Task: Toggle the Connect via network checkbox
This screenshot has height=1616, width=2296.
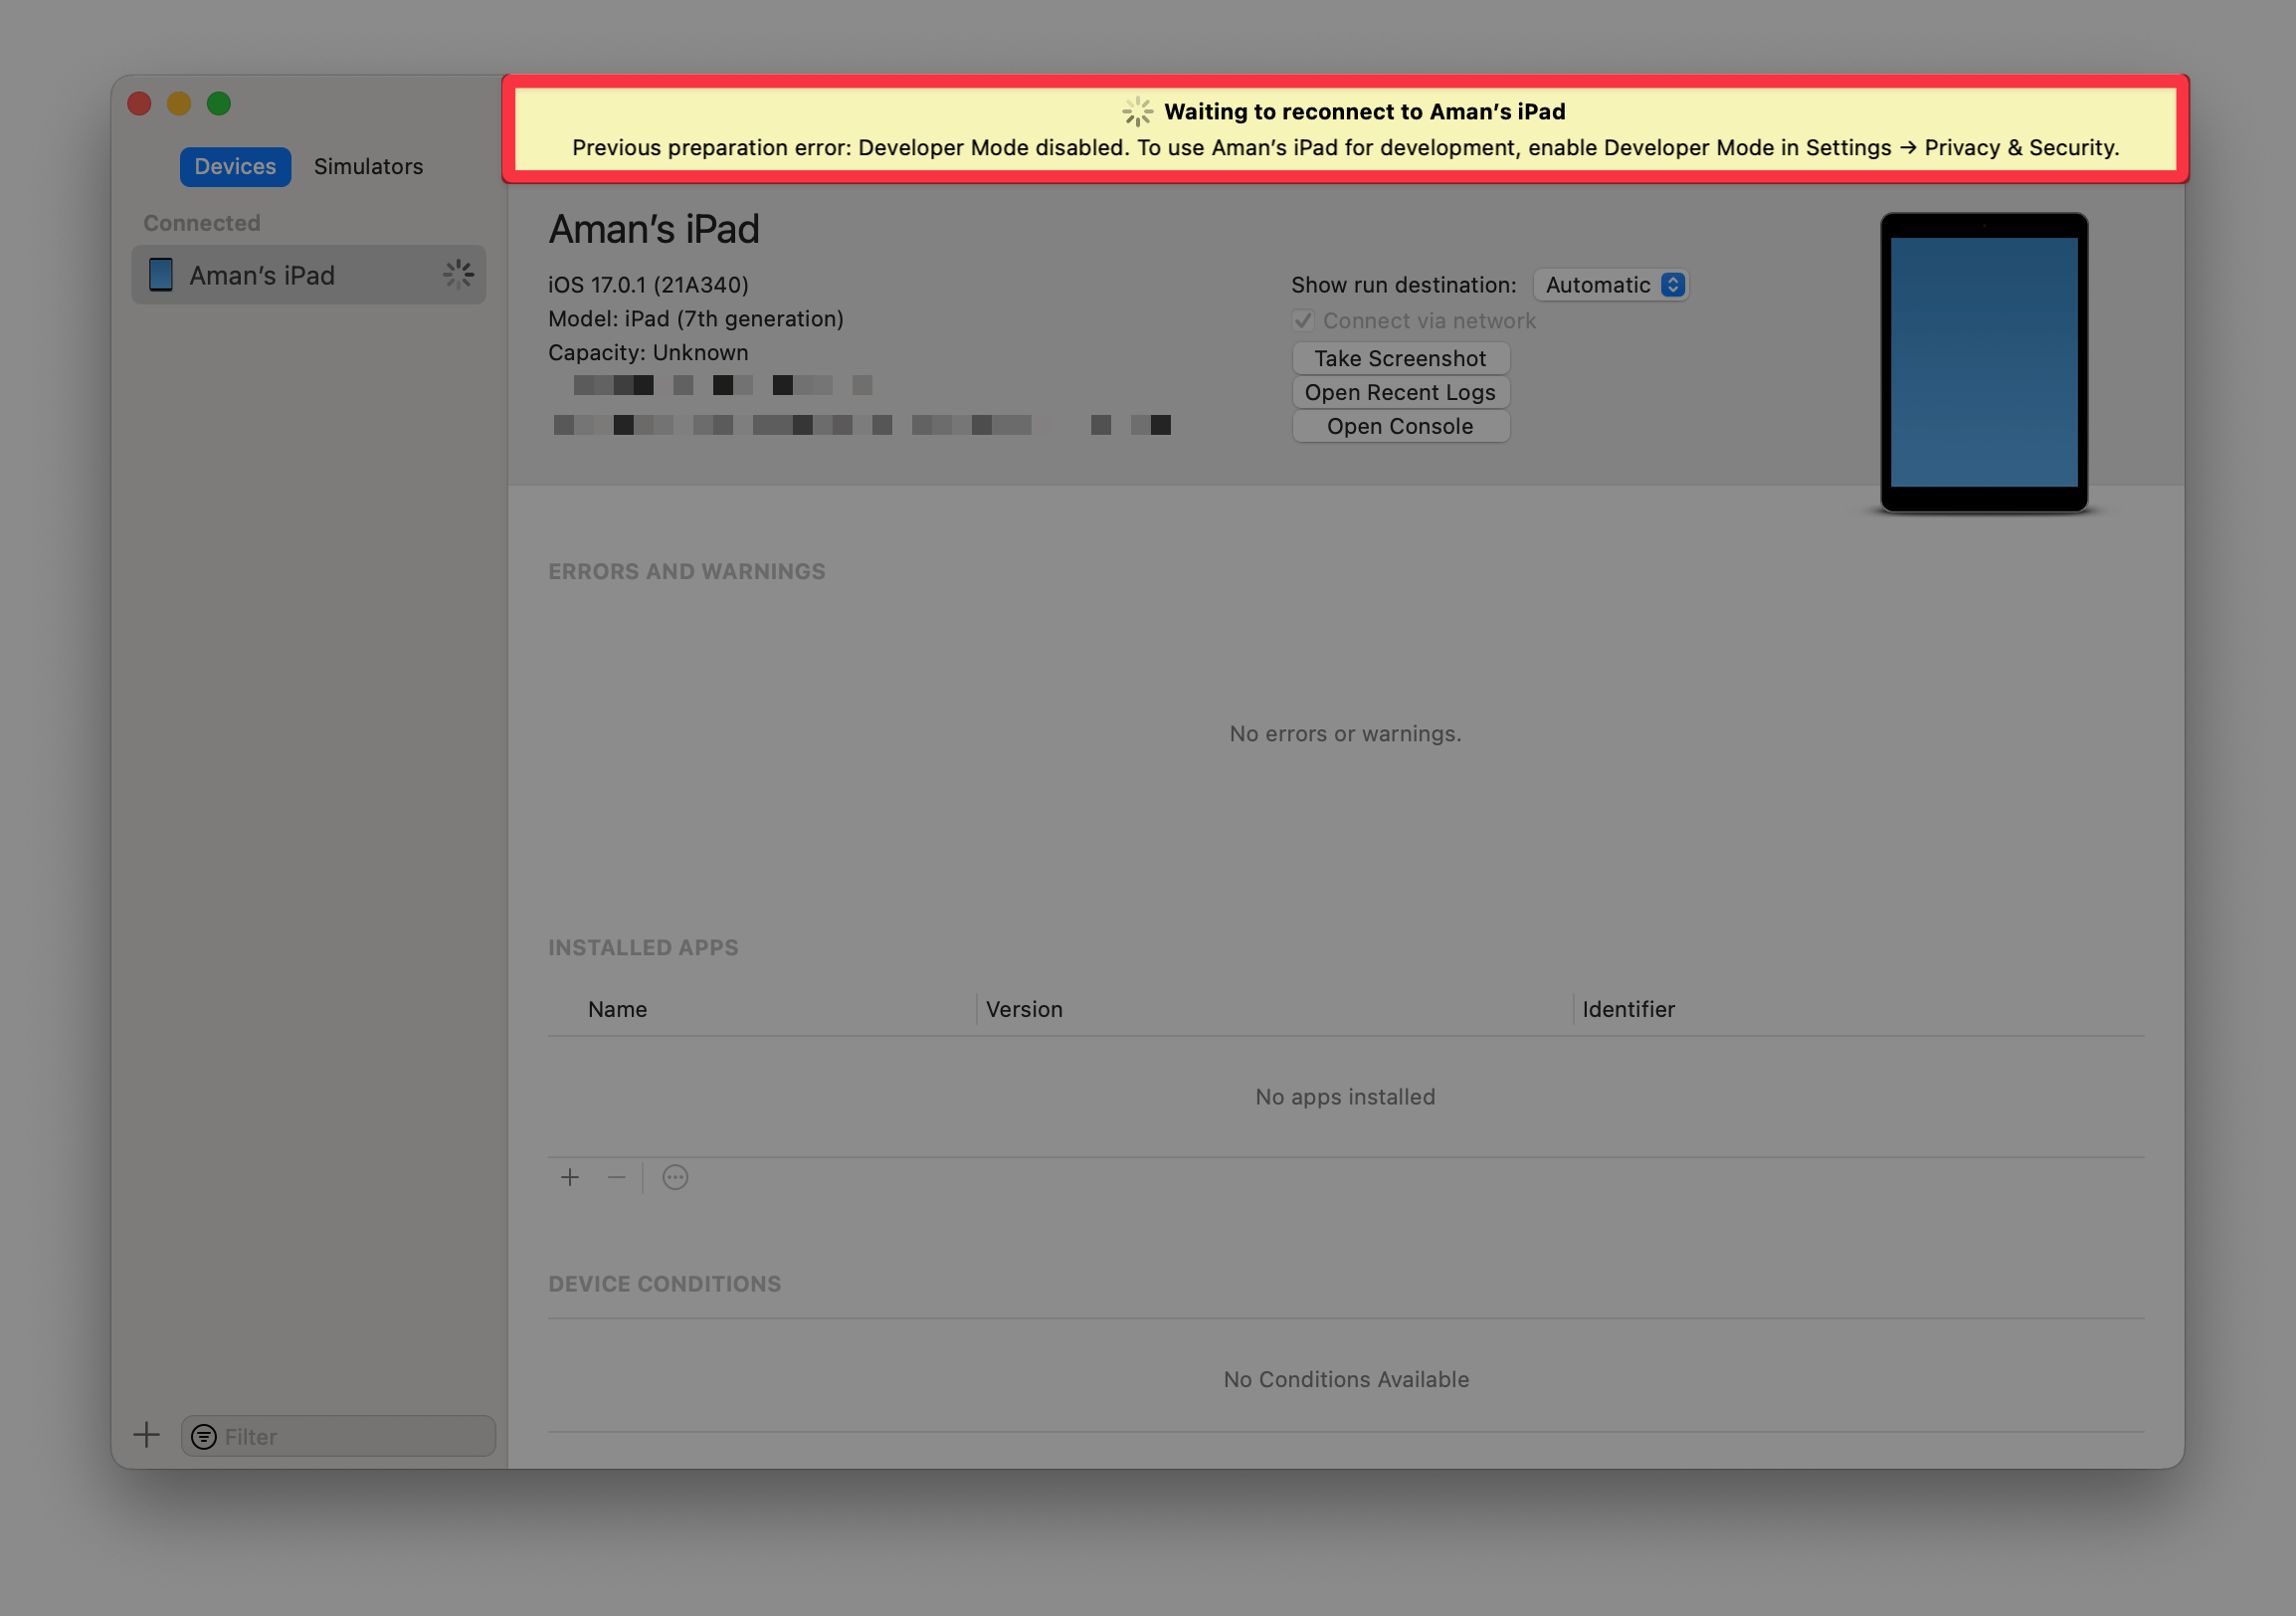Action: coord(1302,321)
